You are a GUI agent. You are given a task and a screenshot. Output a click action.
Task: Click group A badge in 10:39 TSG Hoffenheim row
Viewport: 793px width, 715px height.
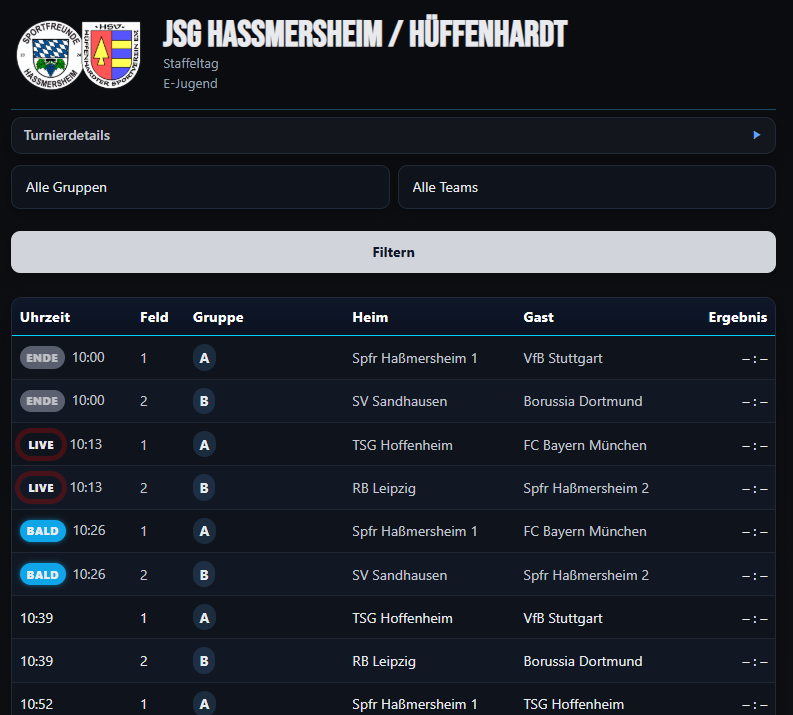click(x=204, y=618)
